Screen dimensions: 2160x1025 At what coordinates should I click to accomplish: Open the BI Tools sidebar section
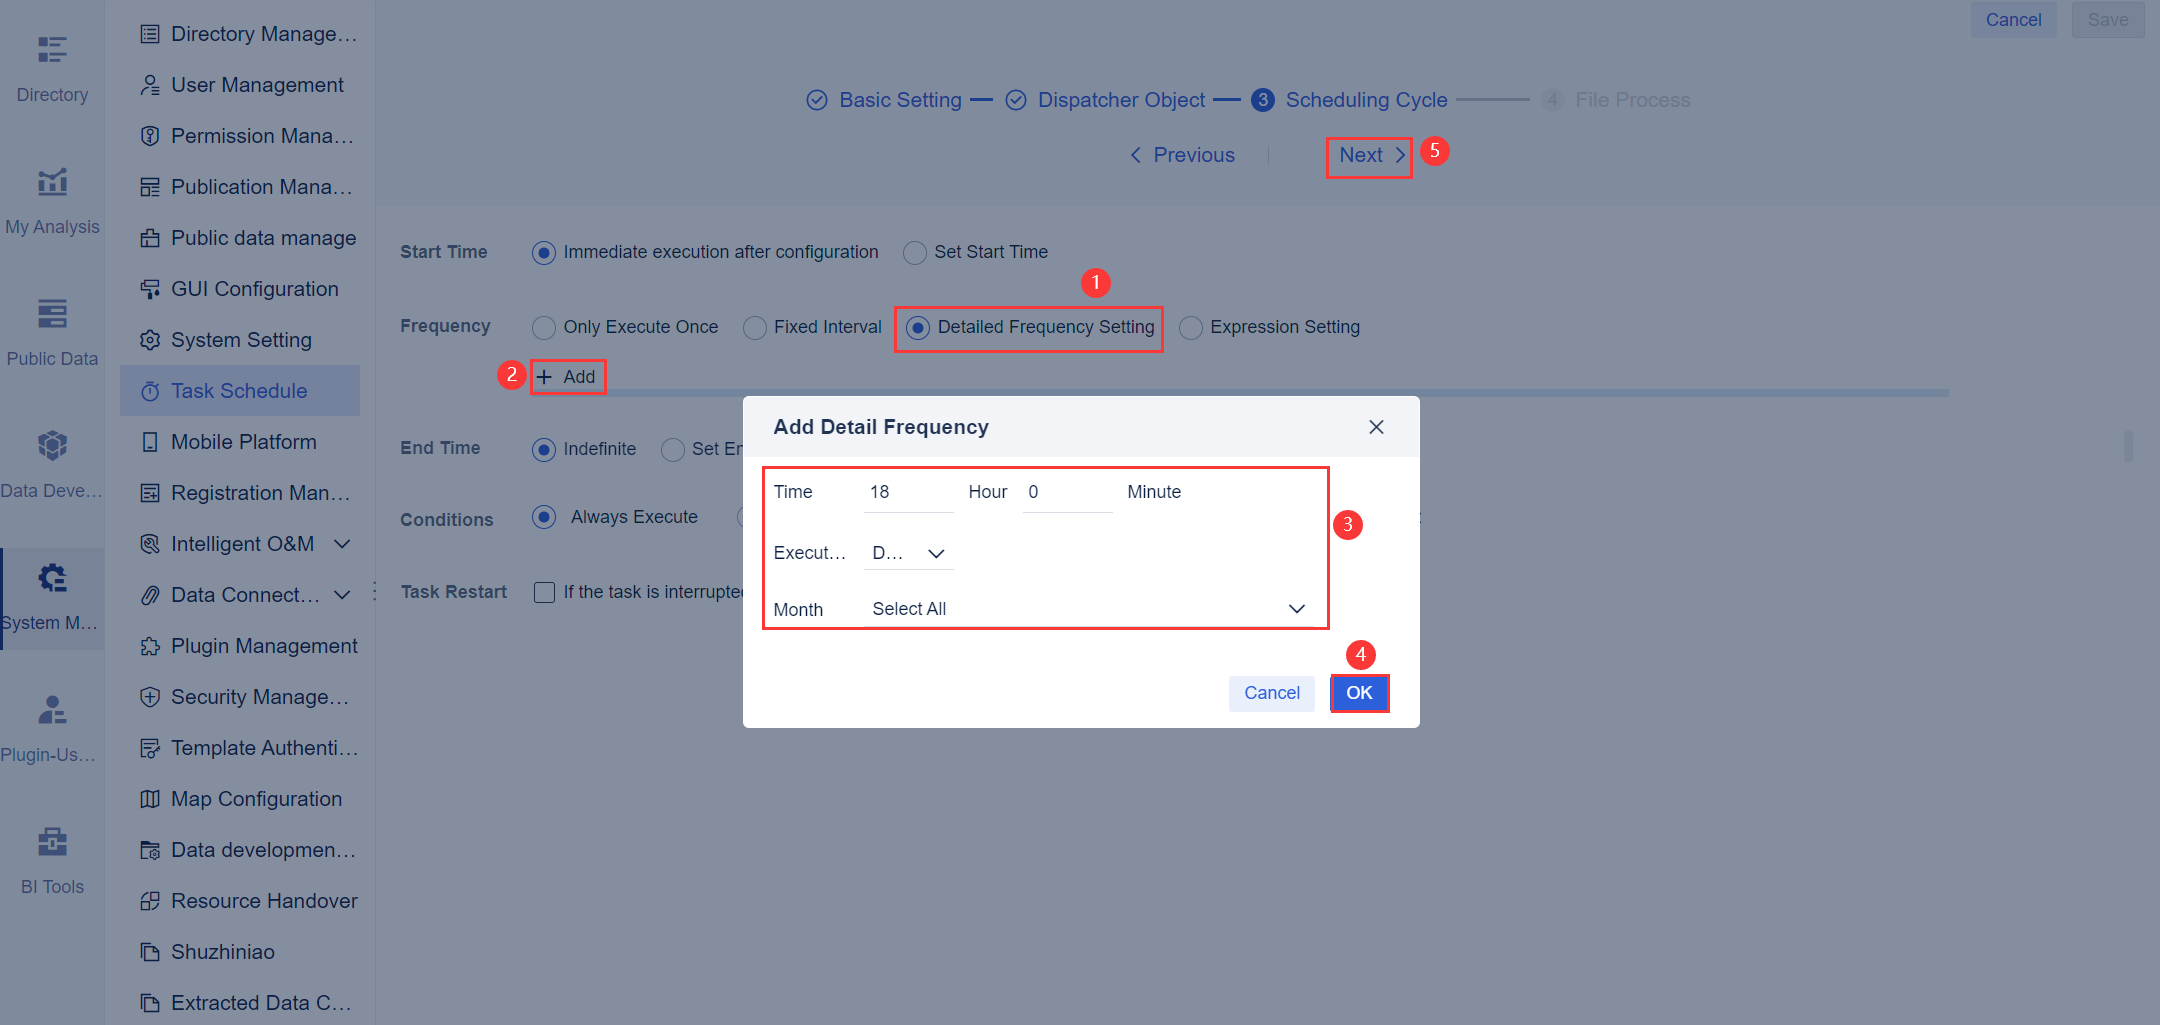tap(51, 858)
